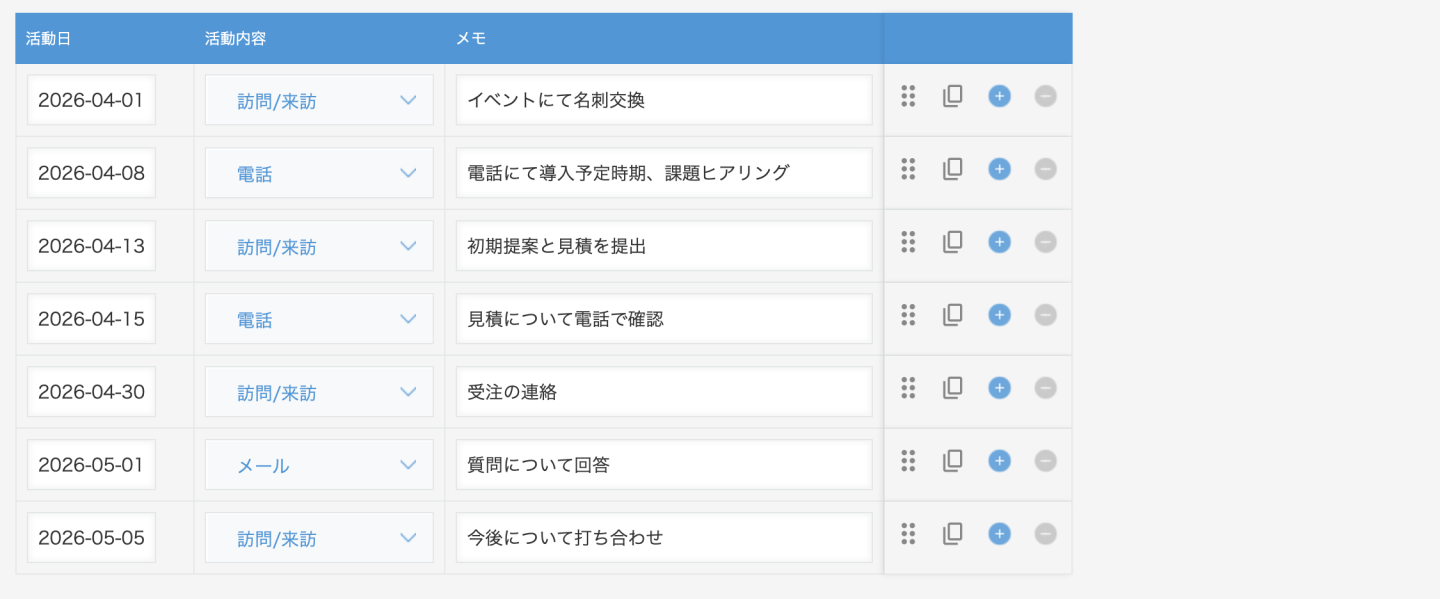The width and height of the screenshot is (1440, 599).
Task: Copy the 2026-04-08 activity row
Action: coord(952,169)
